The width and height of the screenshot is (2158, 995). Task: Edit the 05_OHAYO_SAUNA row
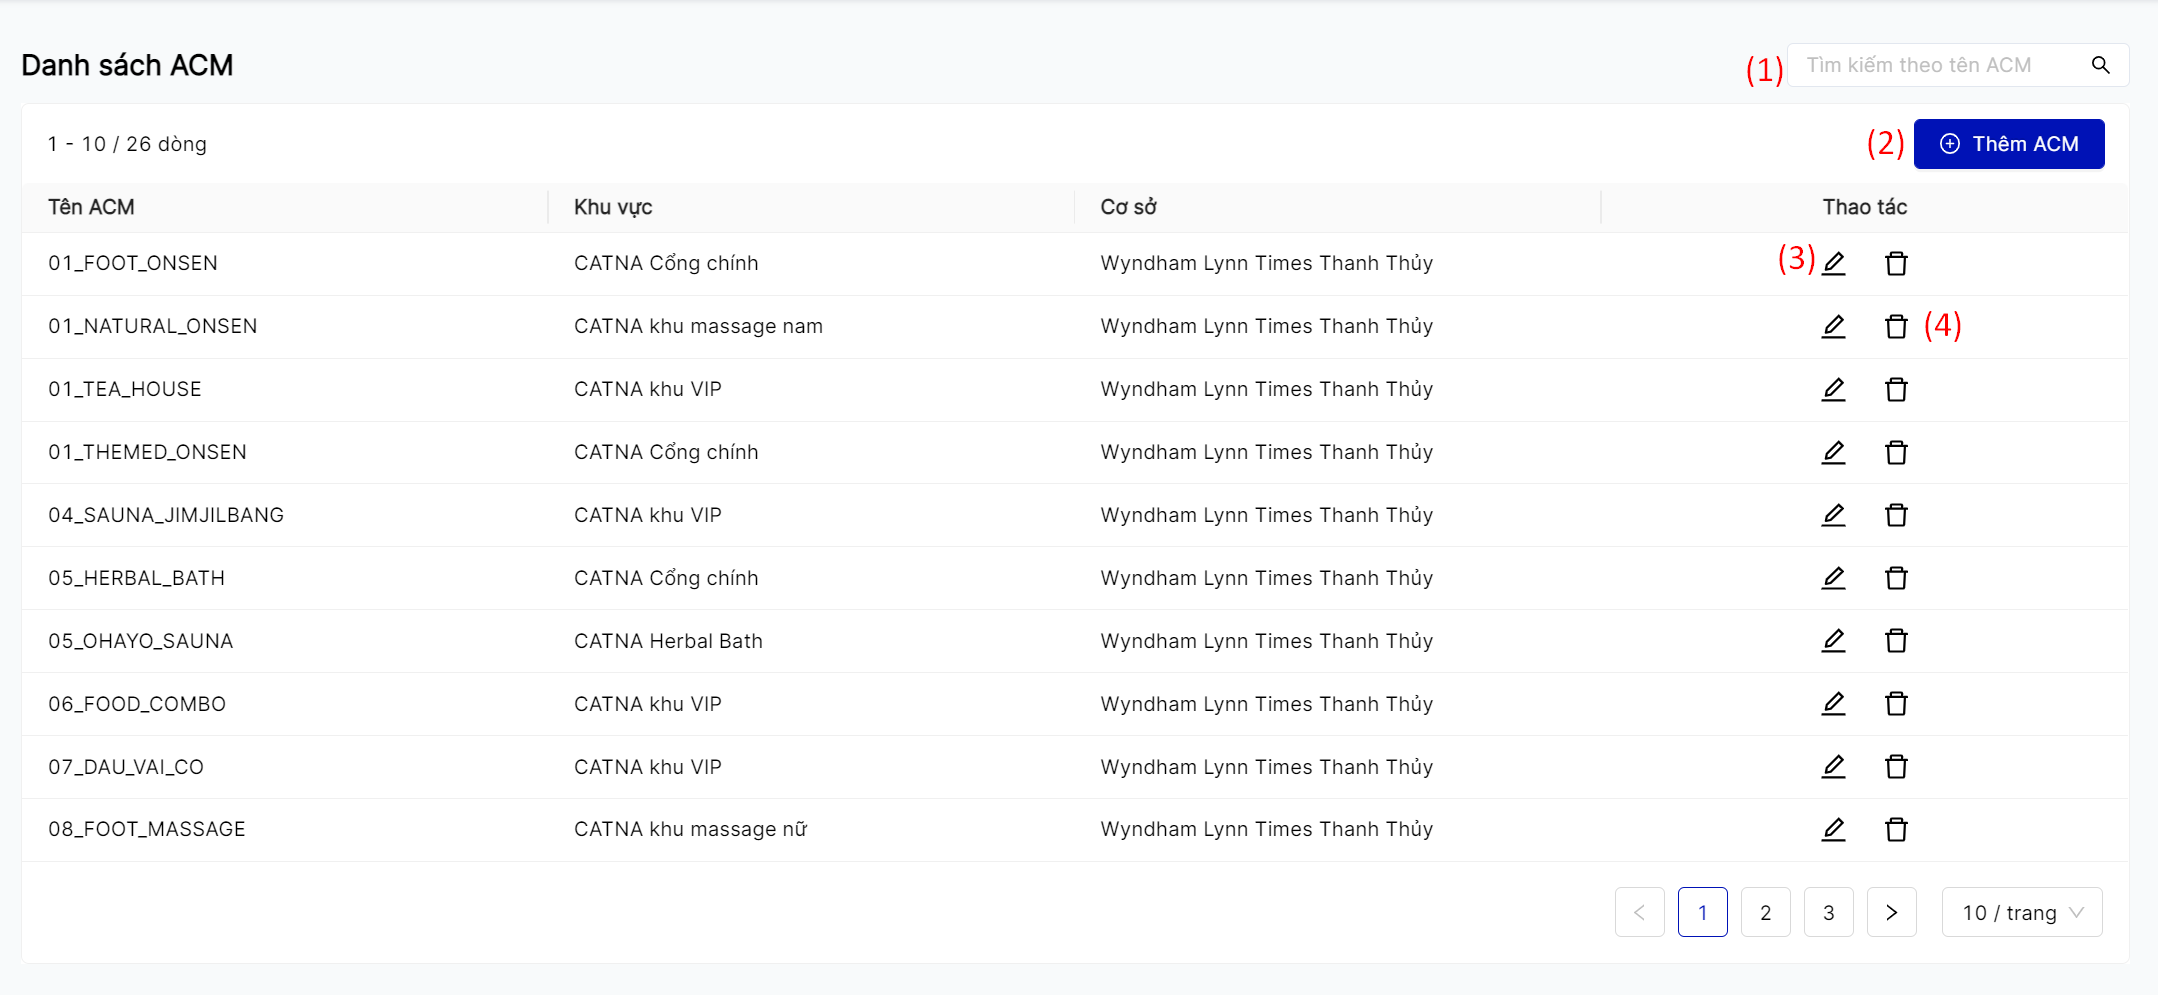1833,641
